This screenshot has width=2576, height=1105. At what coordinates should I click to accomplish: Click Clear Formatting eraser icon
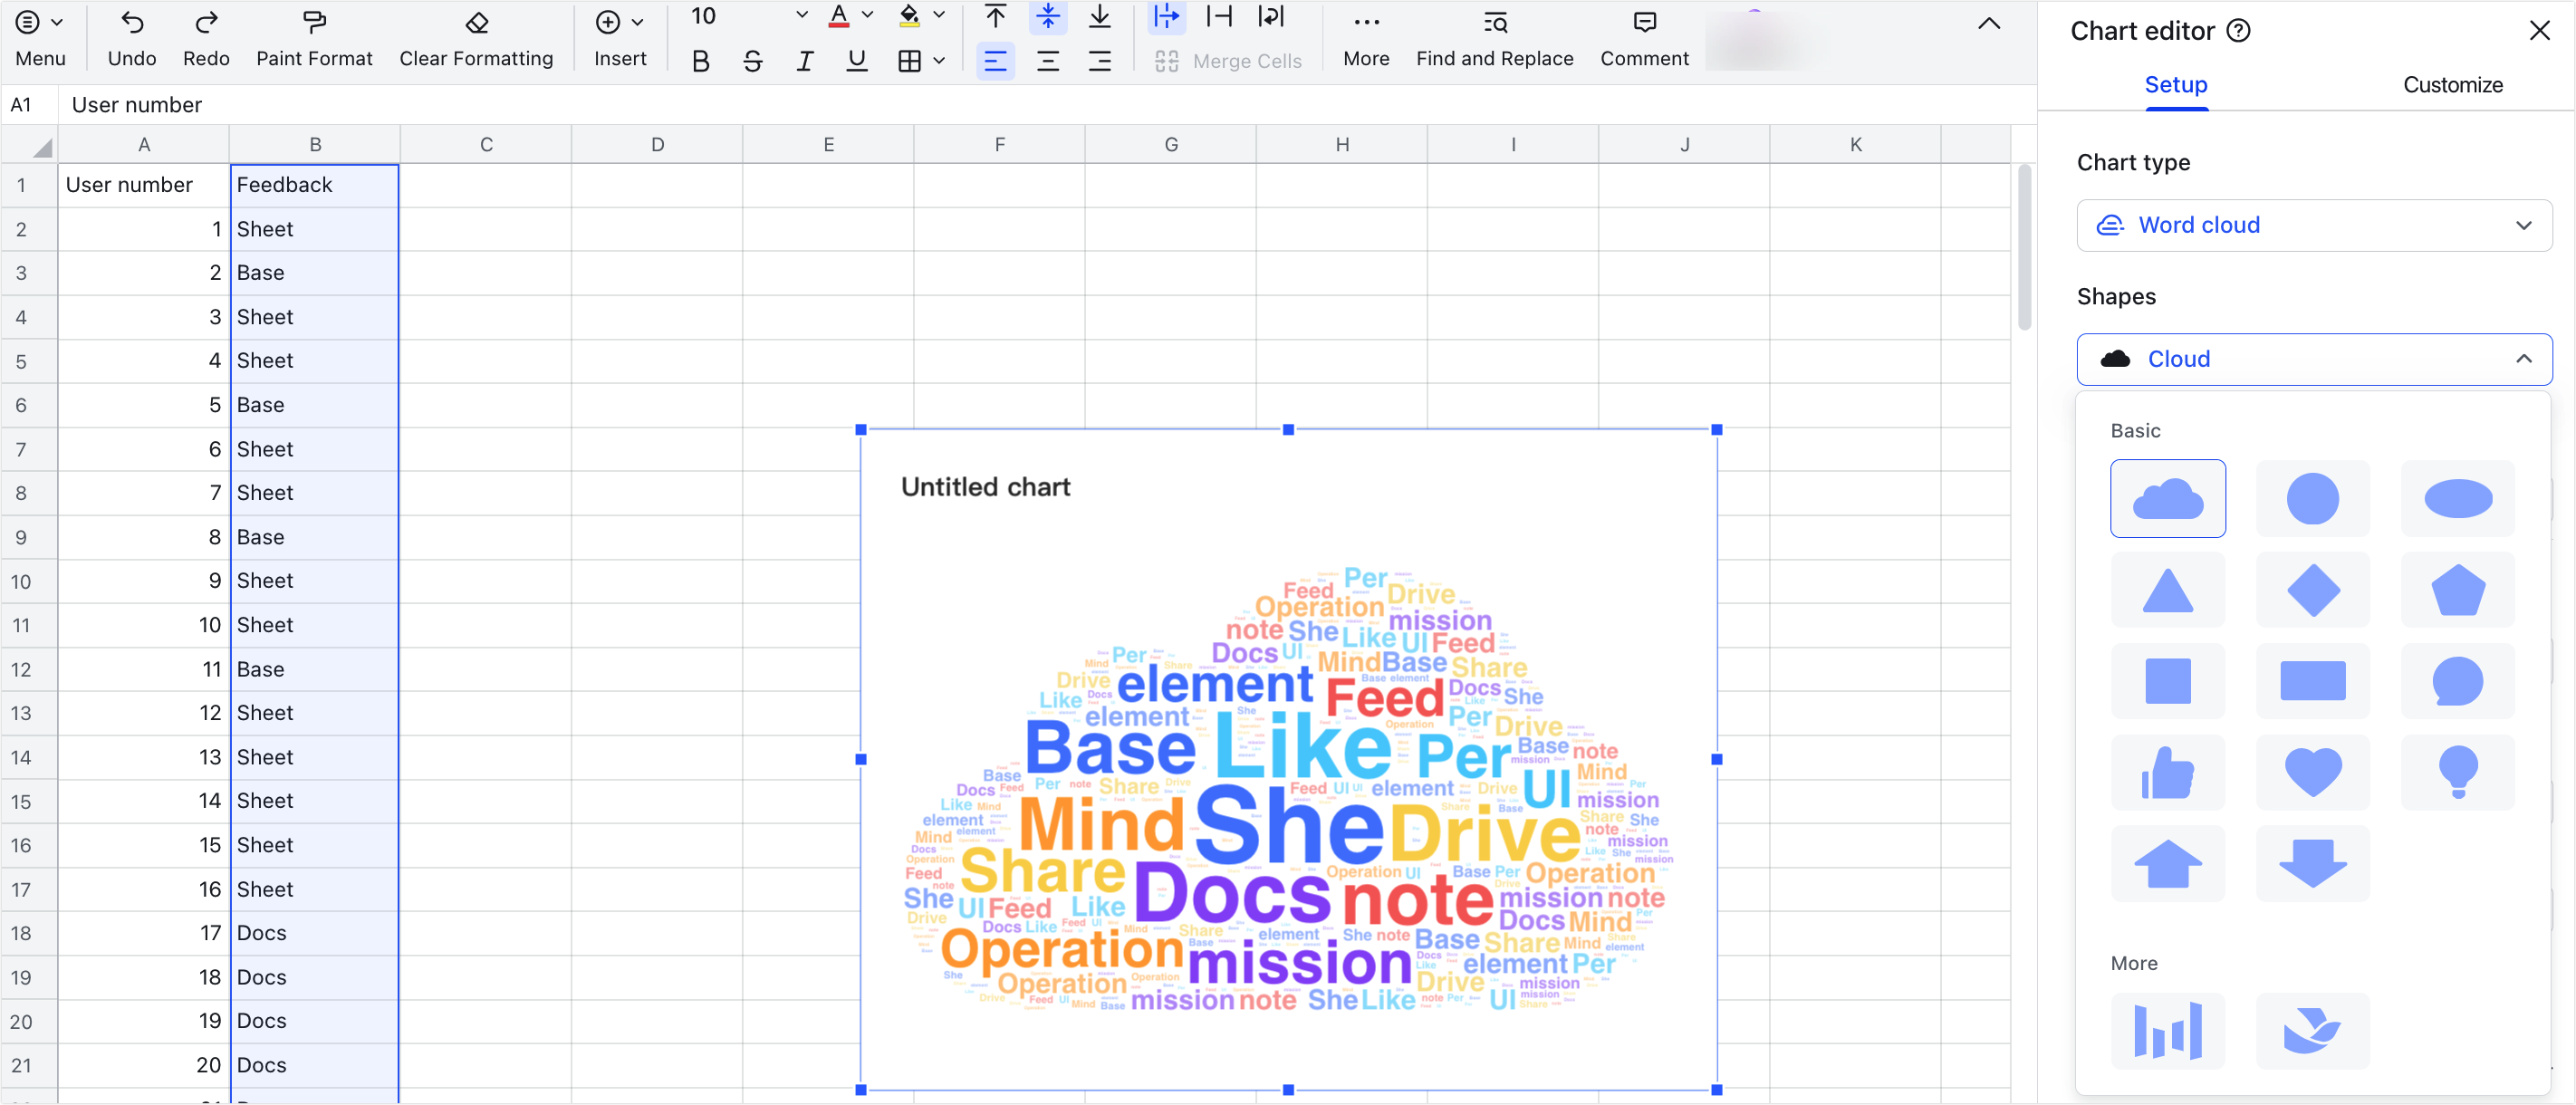[x=476, y=24]
